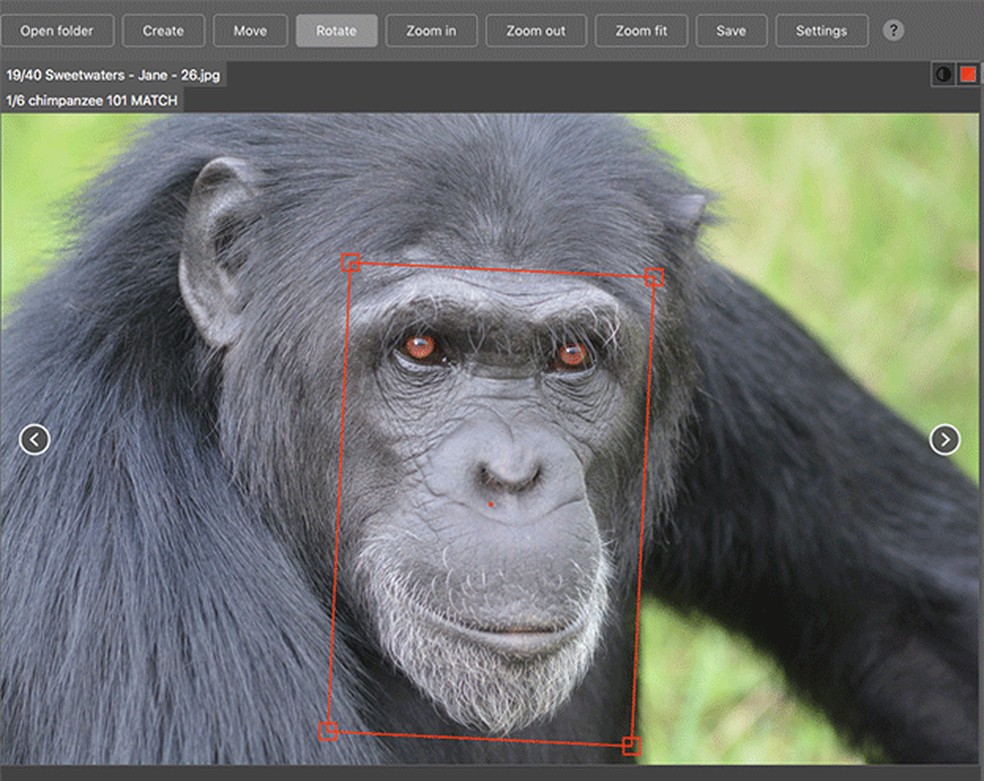Pick the red annotation color swatch

click(x=968, y=75)
